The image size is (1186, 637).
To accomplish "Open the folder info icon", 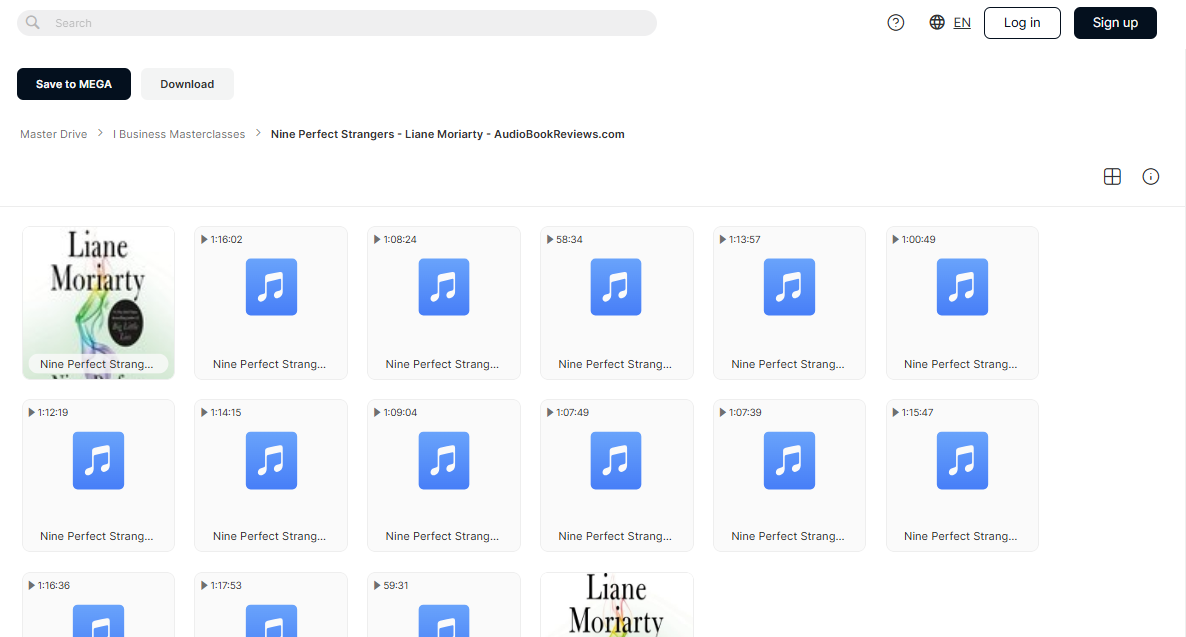I will point(1150,176).
